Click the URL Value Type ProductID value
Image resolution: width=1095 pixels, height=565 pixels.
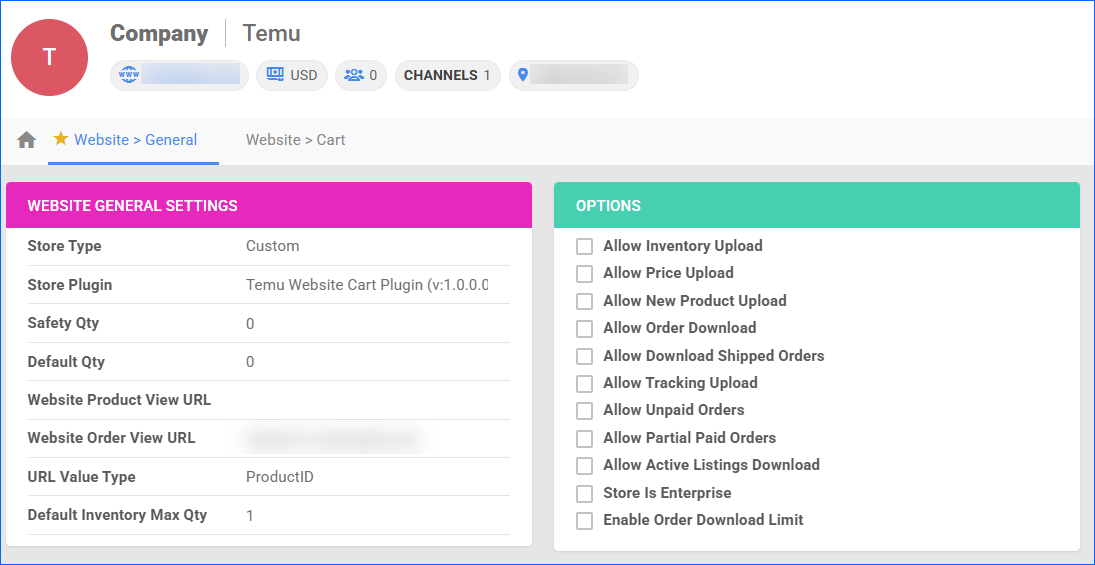pos(280,477)
